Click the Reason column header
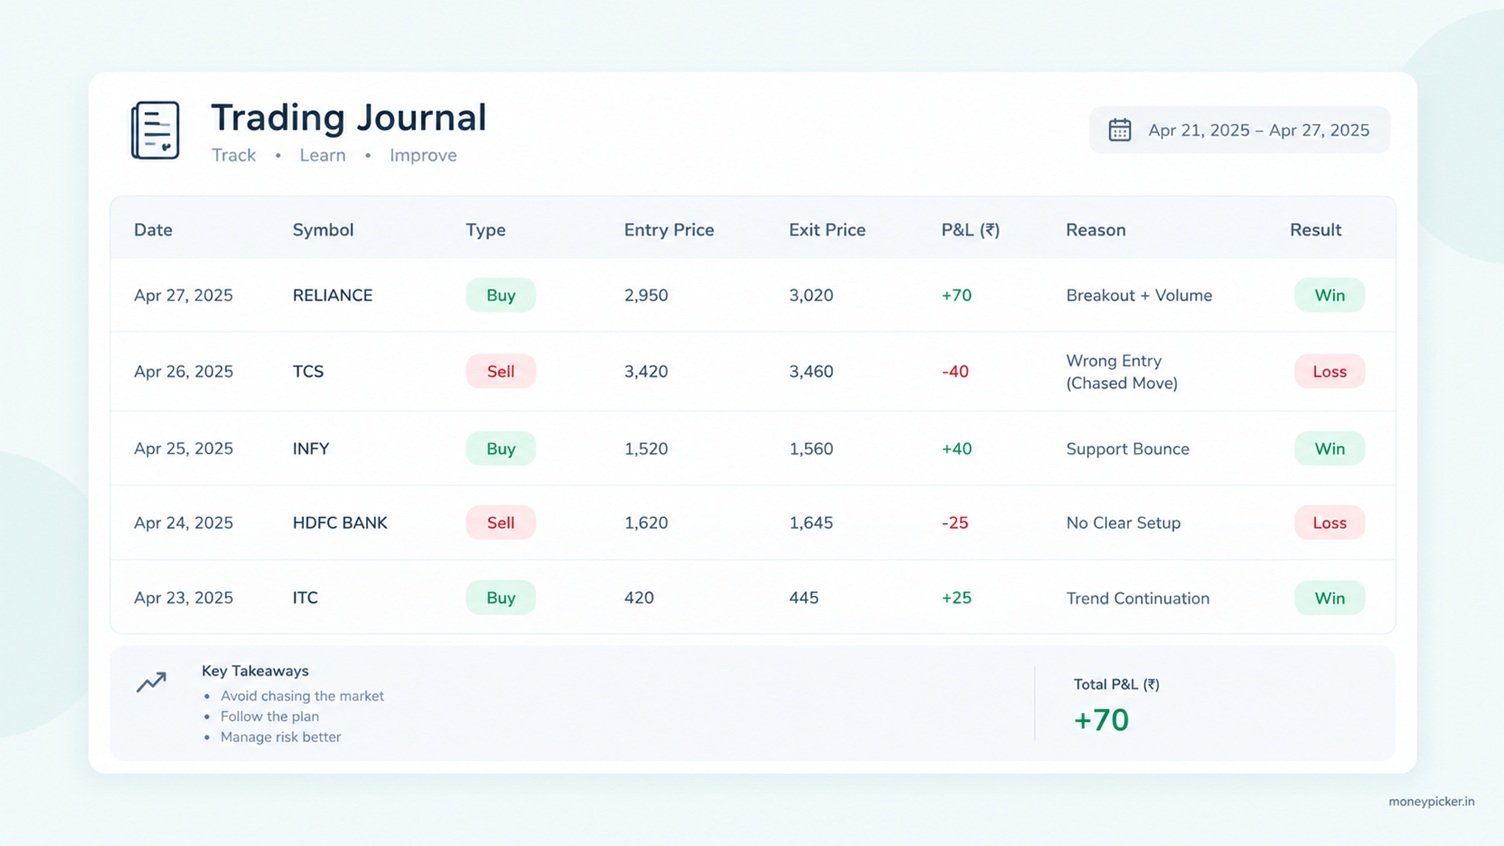The width and height of the screenshot is (1504, 846). click(1096, 230)
